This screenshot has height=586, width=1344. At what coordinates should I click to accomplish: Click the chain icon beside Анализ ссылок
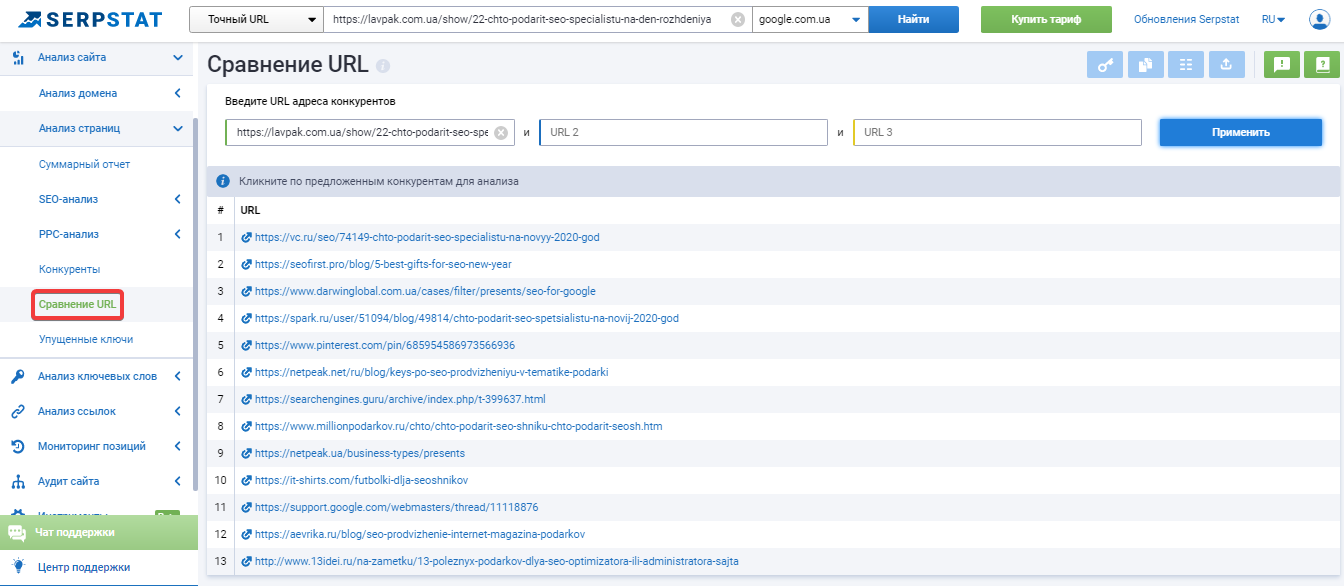coord(18,411)
